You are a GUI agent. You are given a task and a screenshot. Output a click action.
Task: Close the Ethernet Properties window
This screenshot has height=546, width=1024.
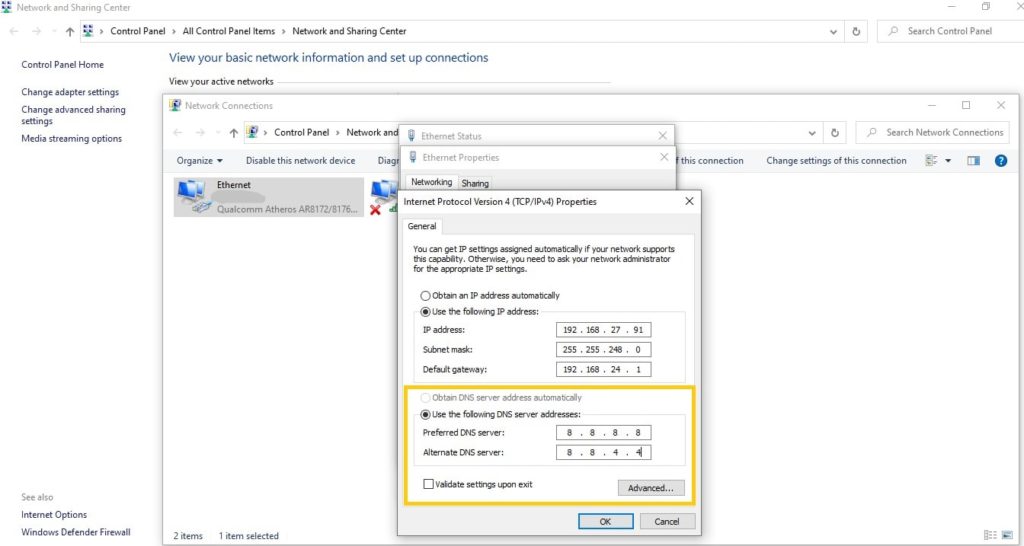pyautogui.click(x=664, y=157)
